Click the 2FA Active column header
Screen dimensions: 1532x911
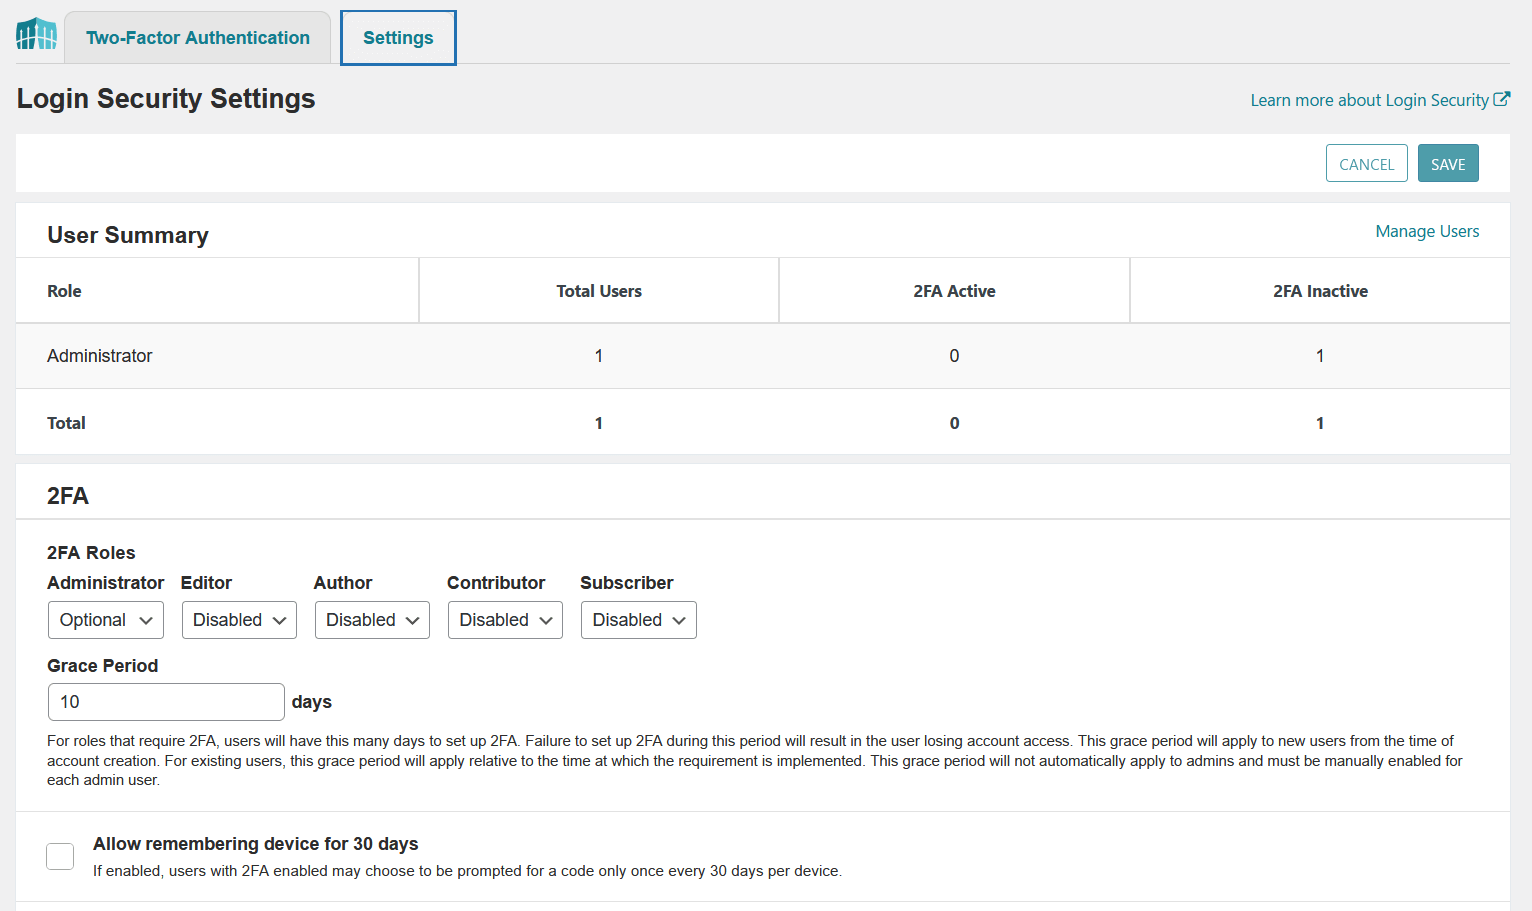[954, 291]
